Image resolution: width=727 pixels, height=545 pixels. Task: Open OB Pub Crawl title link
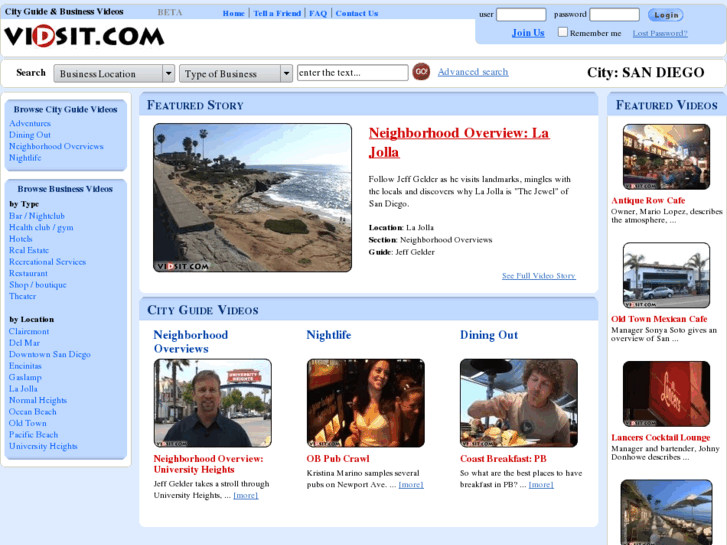coord(338,459)
